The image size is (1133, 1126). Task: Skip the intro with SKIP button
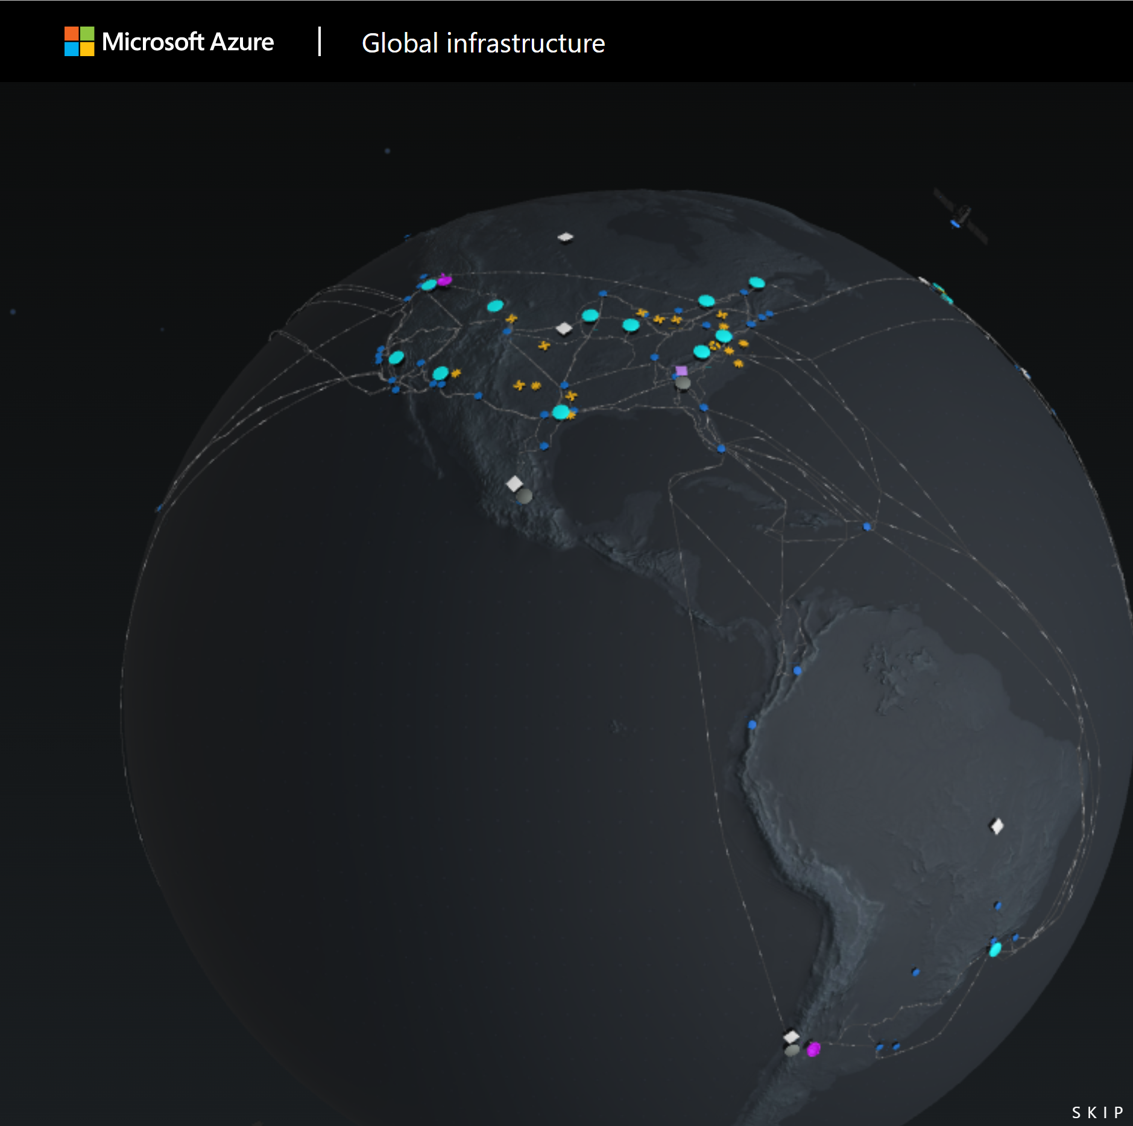pyautogui.click(x=1098, y=1112)
